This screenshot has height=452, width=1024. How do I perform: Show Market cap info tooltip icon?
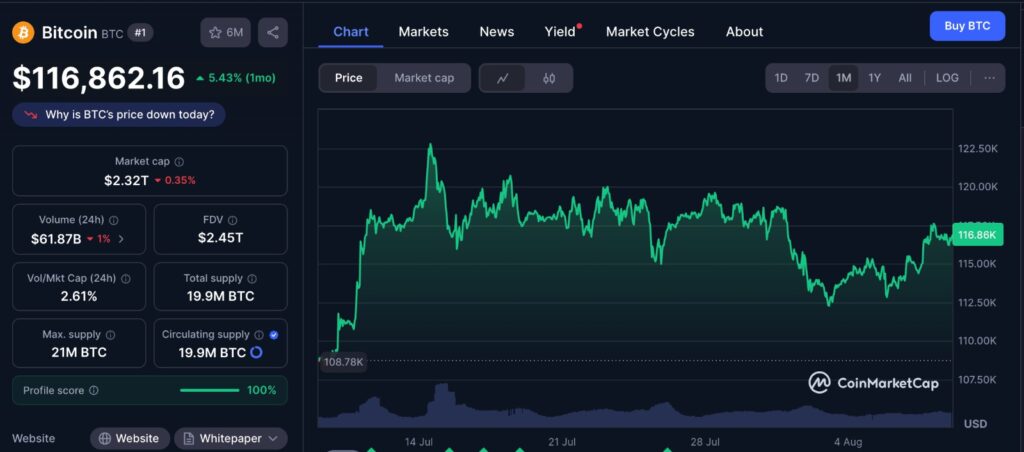179,161
